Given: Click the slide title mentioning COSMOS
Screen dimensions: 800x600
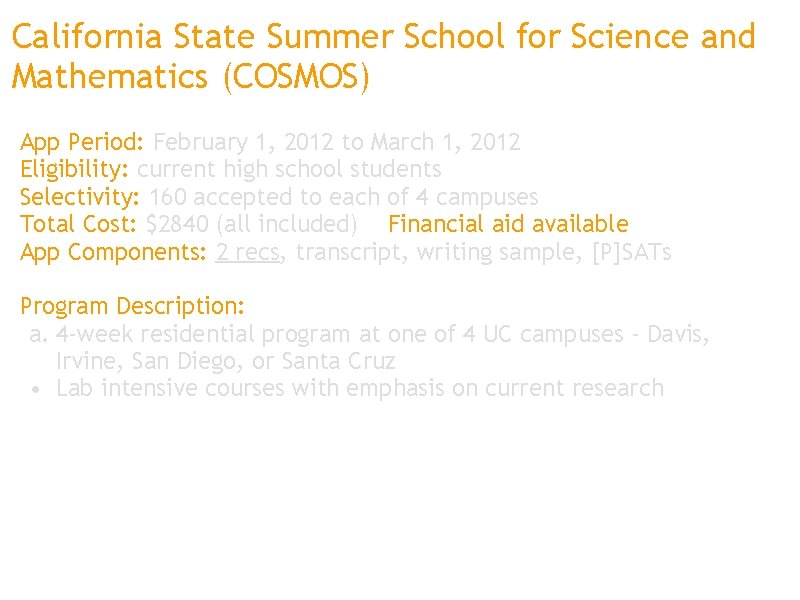Looking at the screenshot, I should (x=383, y=56).
